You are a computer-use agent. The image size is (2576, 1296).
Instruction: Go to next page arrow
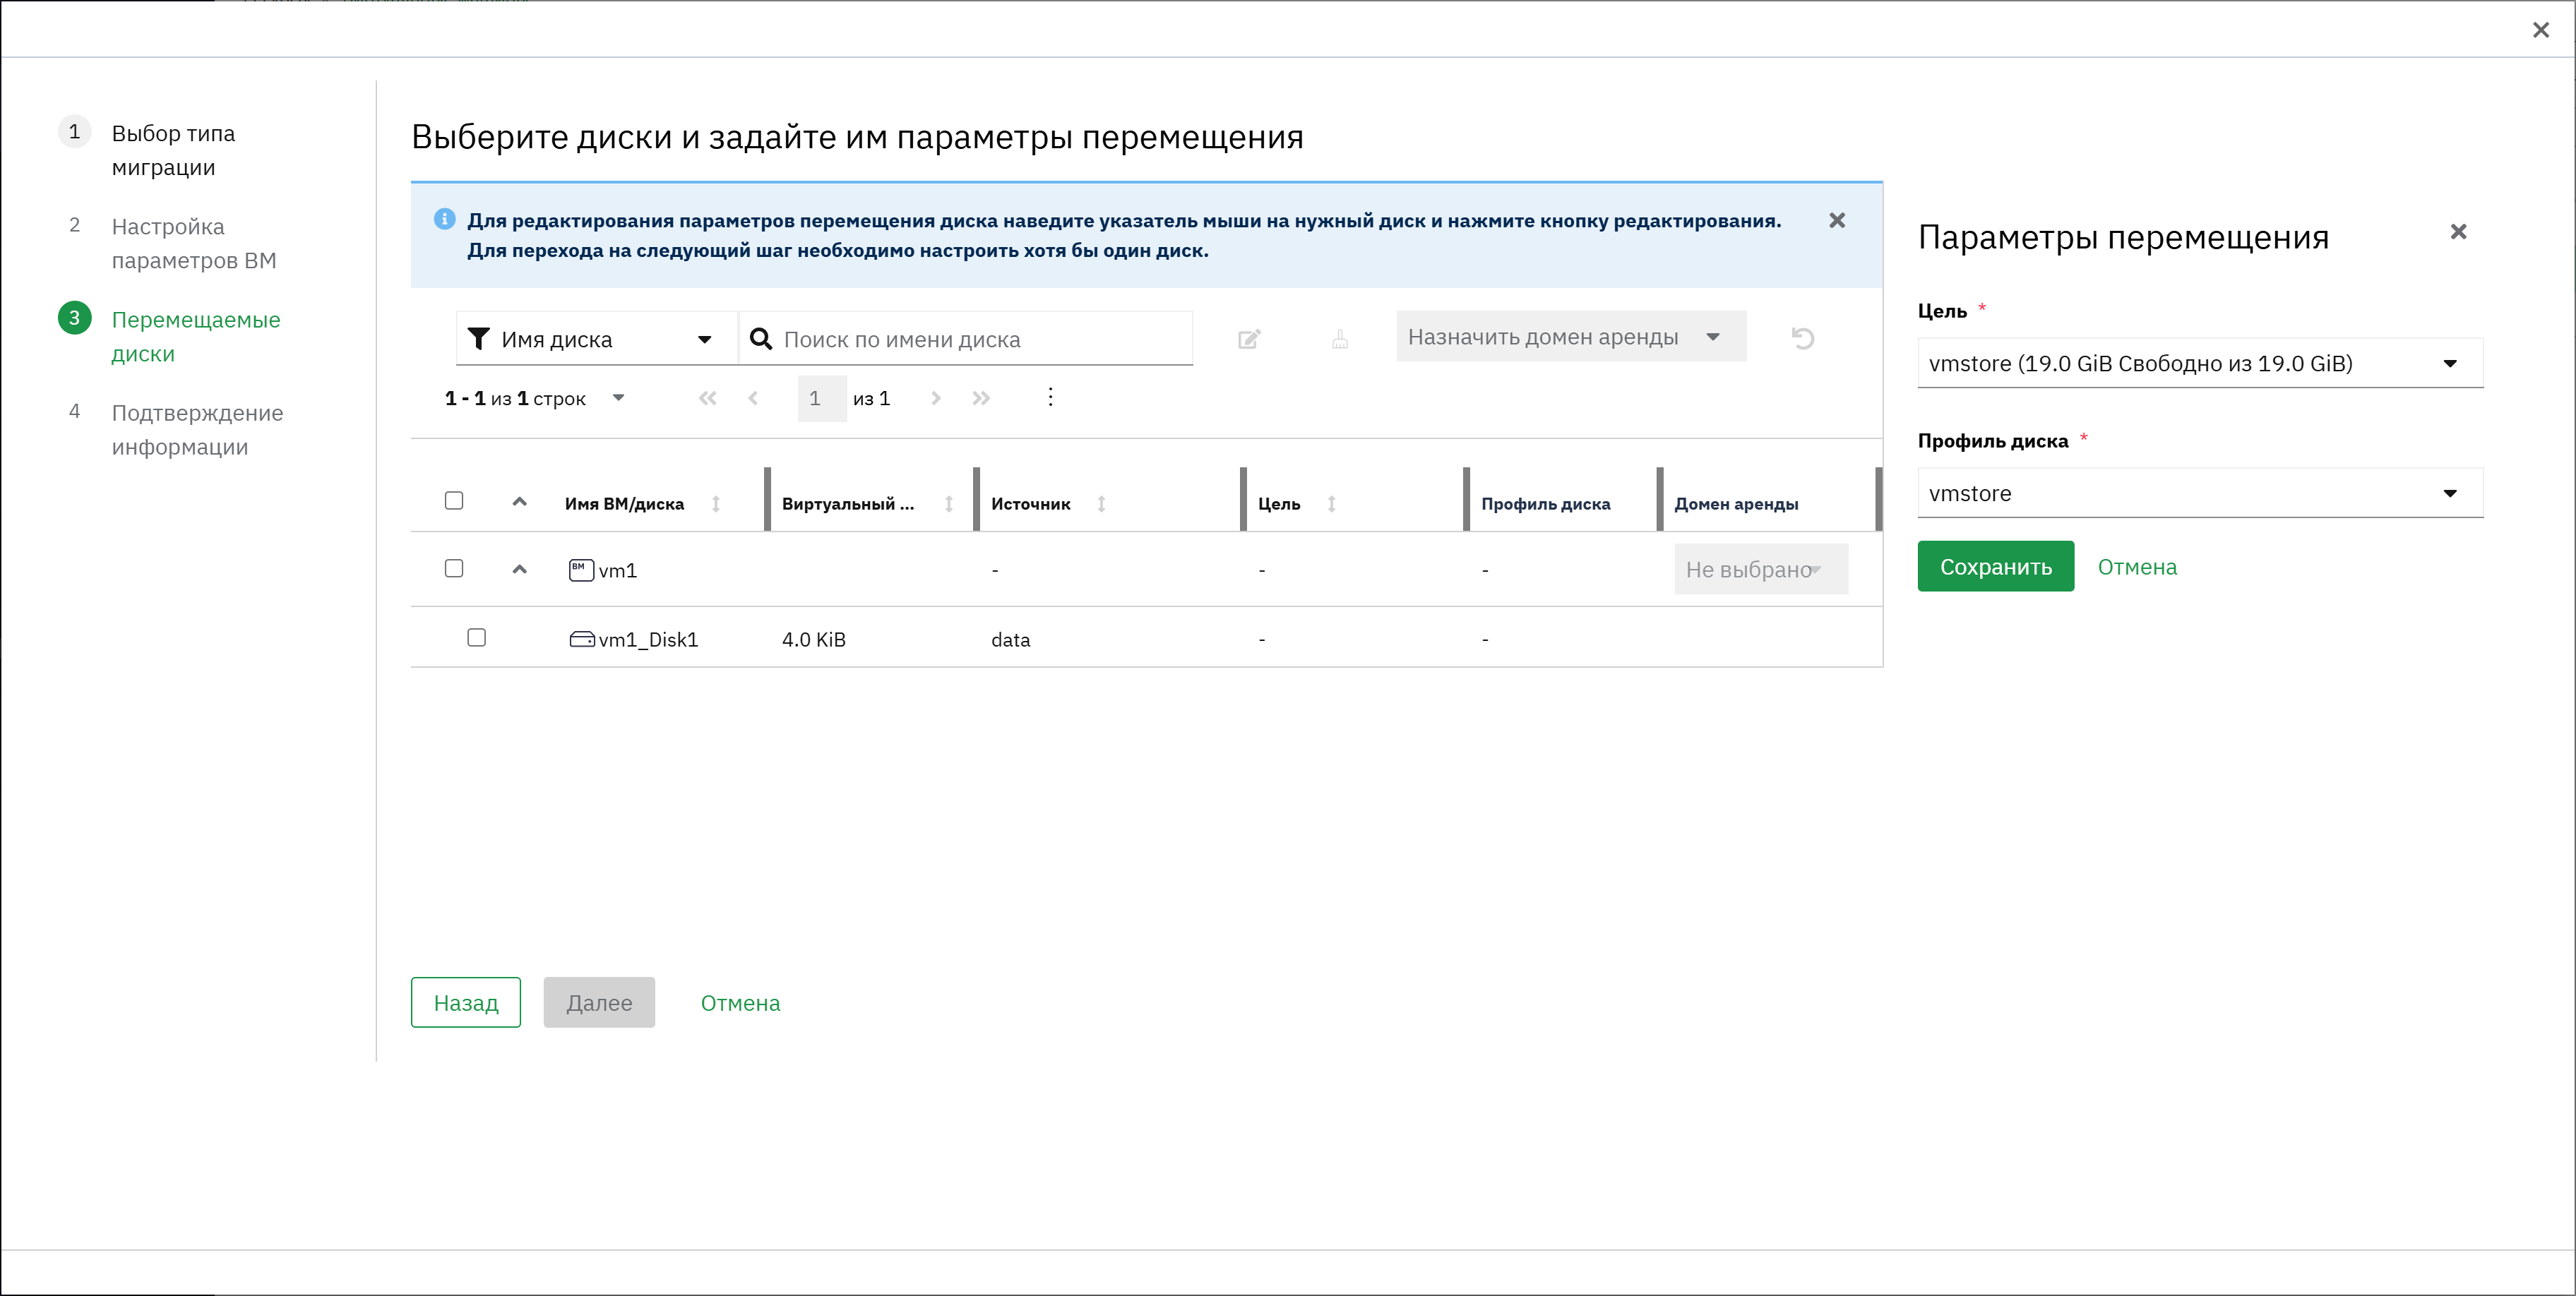point(936,398)
